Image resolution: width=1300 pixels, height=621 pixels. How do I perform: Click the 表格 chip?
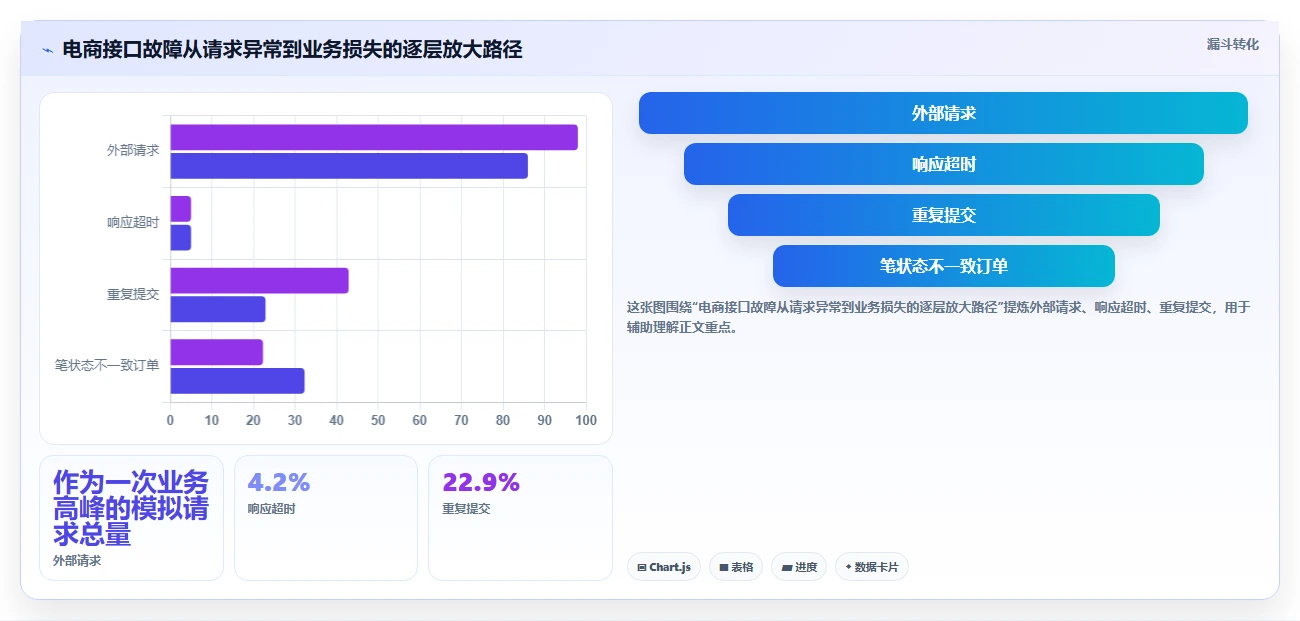[x=736, y=567]
